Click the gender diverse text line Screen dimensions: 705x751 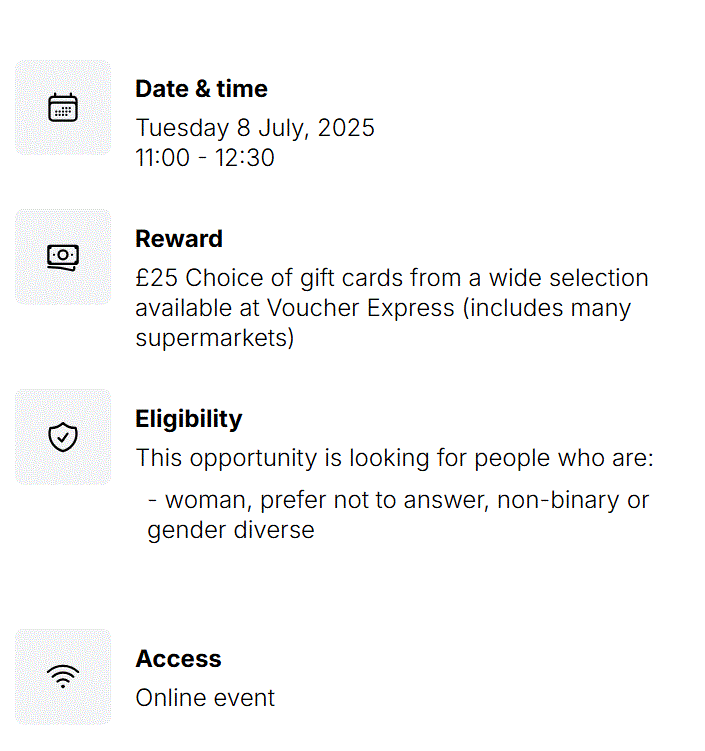click(x=231, y=530)
